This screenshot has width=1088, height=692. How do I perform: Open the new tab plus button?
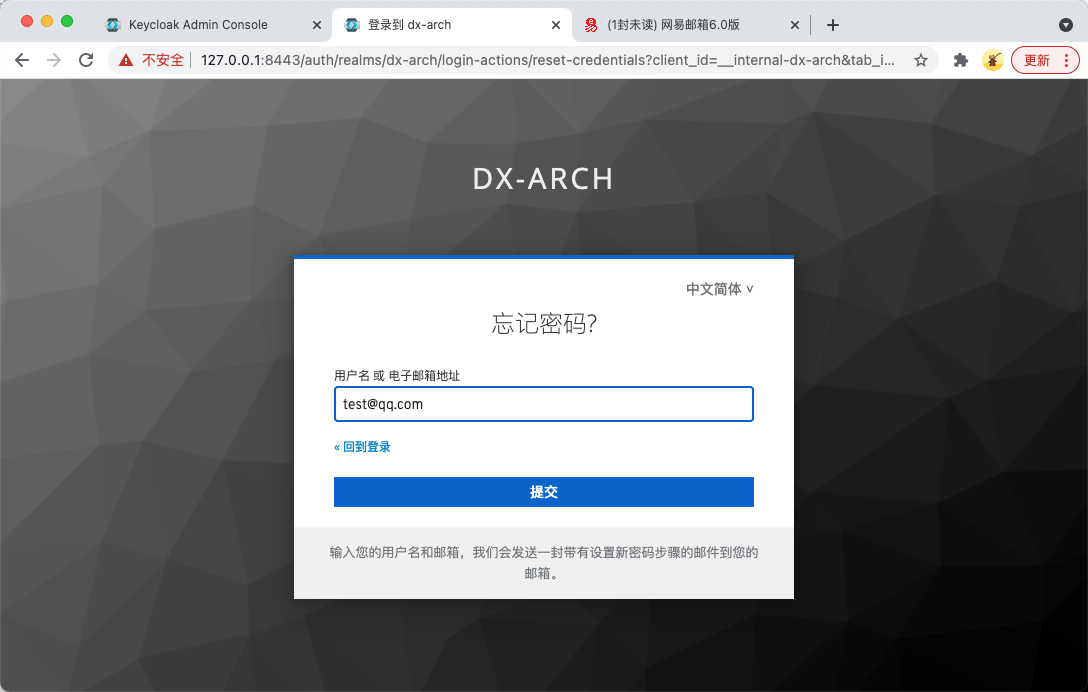click(x=833, y=25)
